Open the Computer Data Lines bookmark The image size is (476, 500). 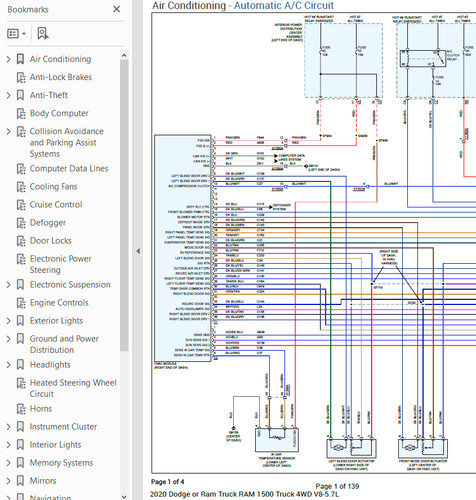click(69, 169)
